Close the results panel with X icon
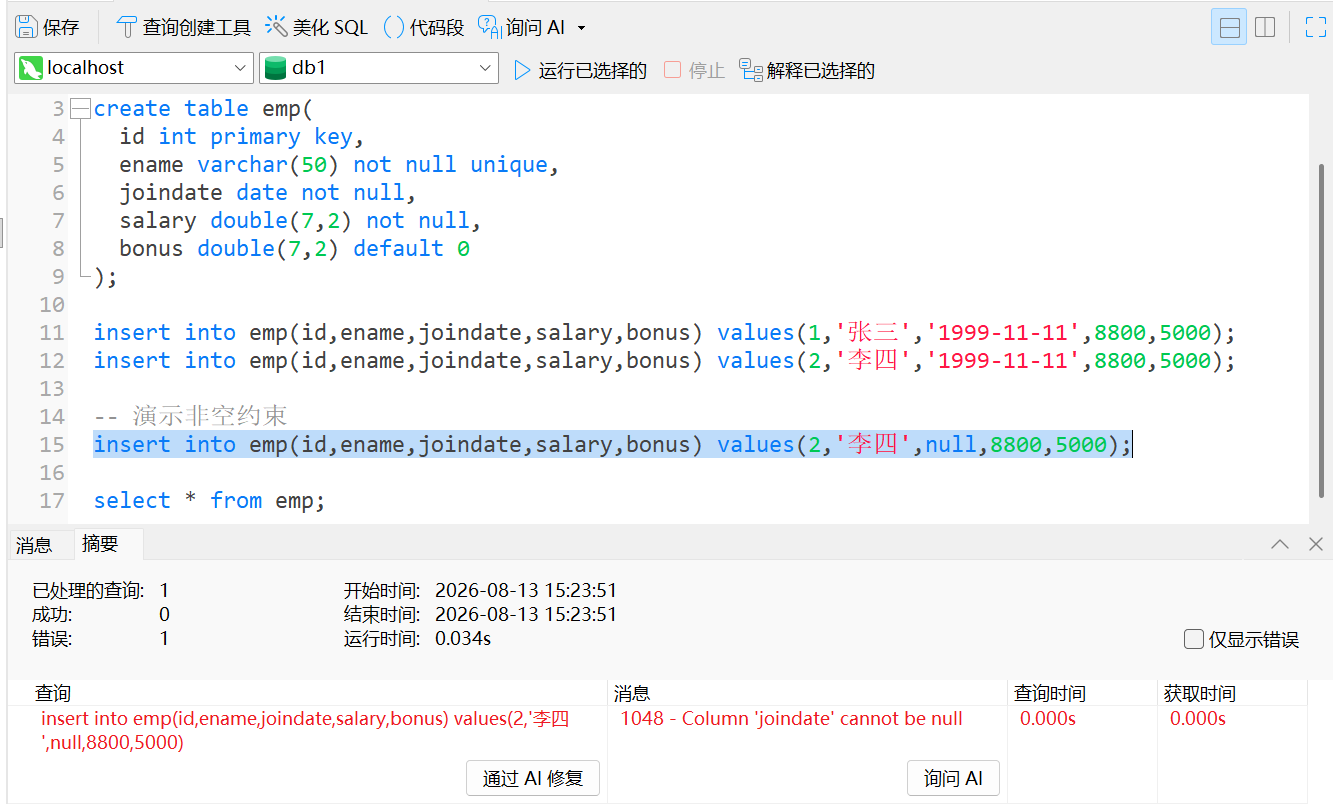1333x804 pixels. pyautogui.click(x=1315, y=544)
